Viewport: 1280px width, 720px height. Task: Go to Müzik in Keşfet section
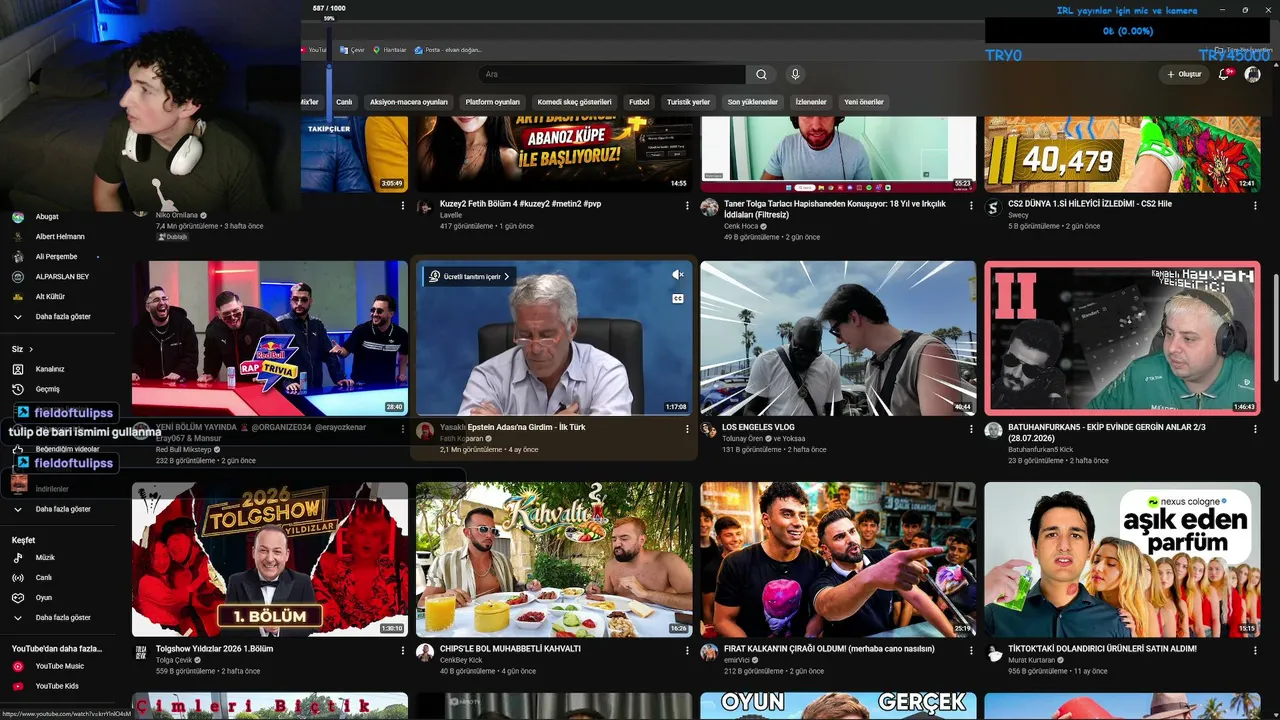point(45,557)
